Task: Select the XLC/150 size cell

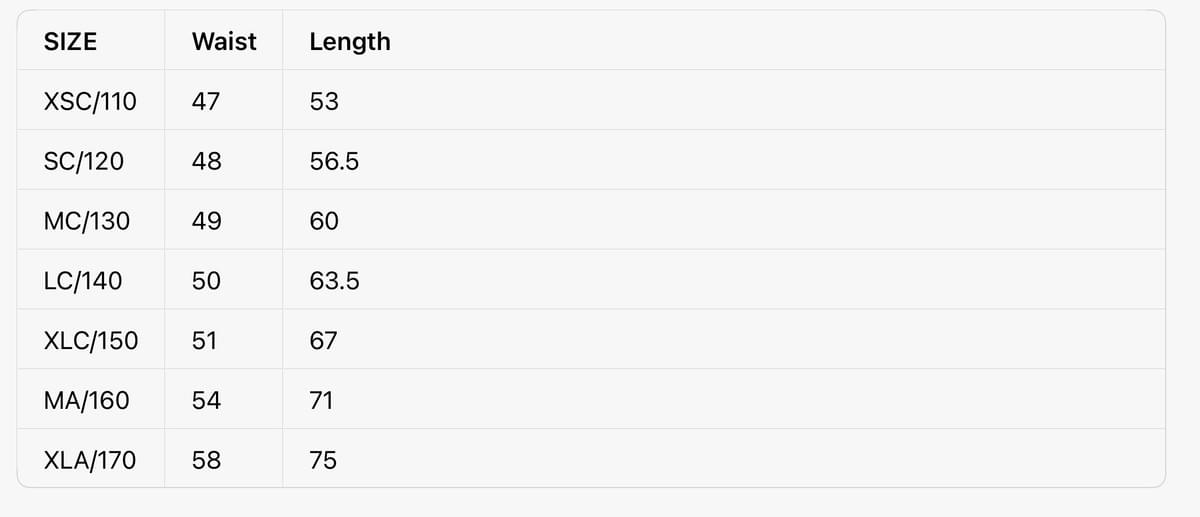Action: (92, 341)
